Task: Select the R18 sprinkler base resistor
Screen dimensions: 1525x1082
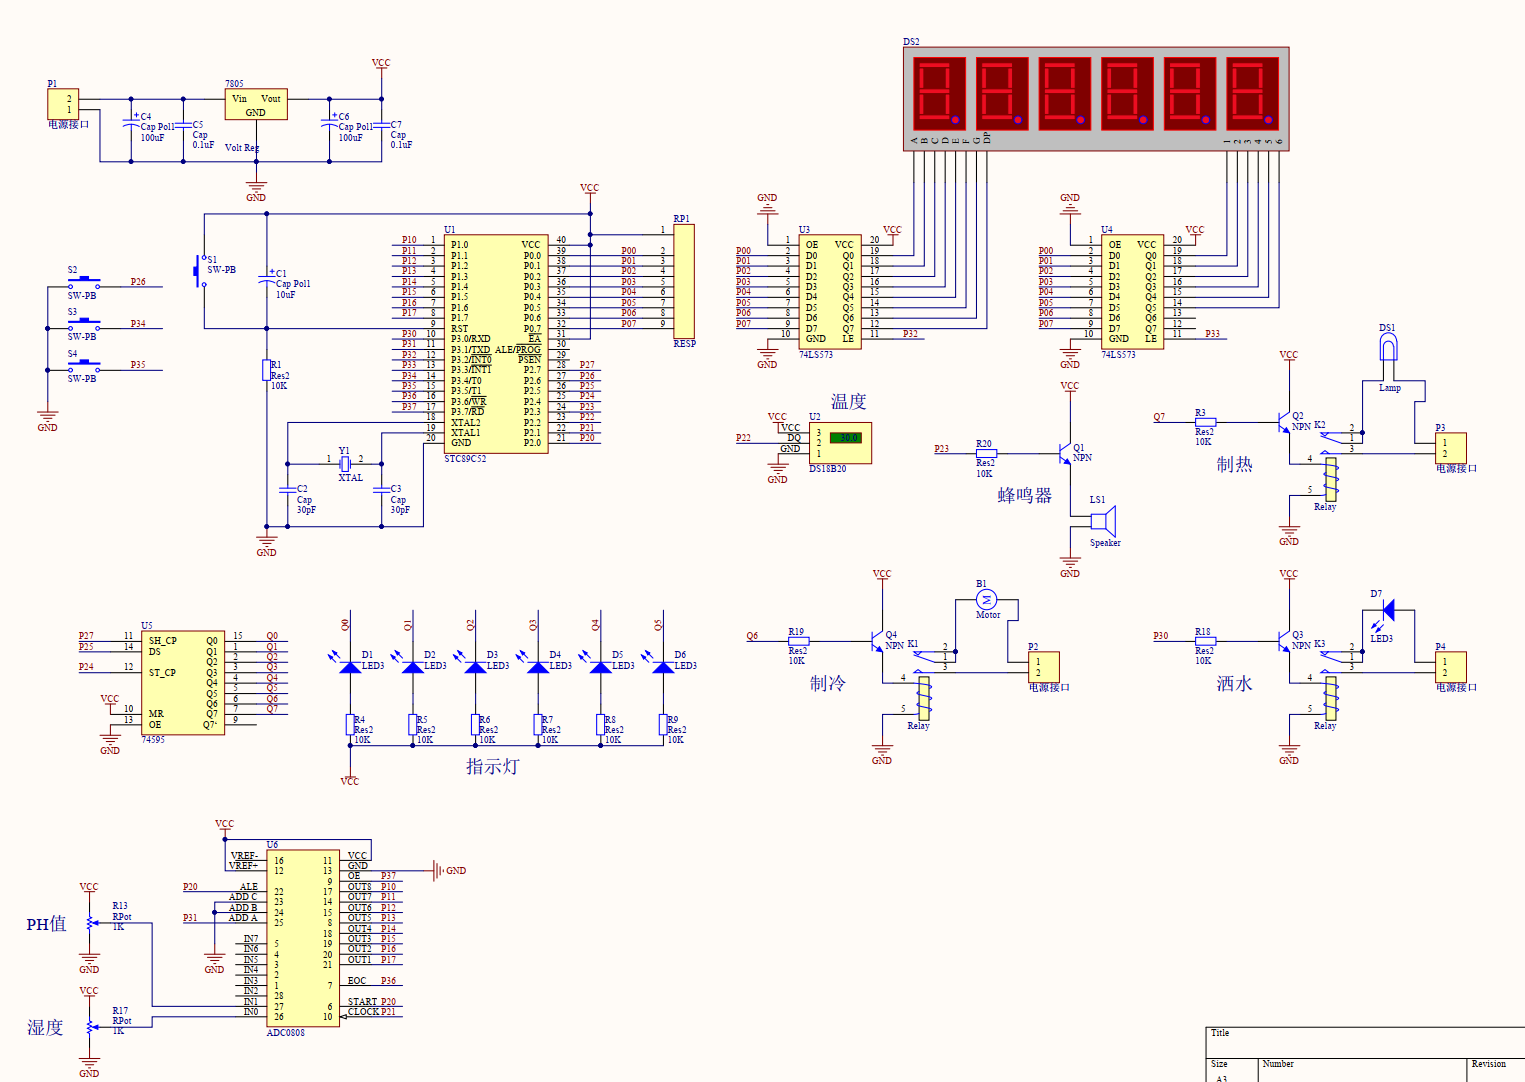Action: coord(1205,641)
